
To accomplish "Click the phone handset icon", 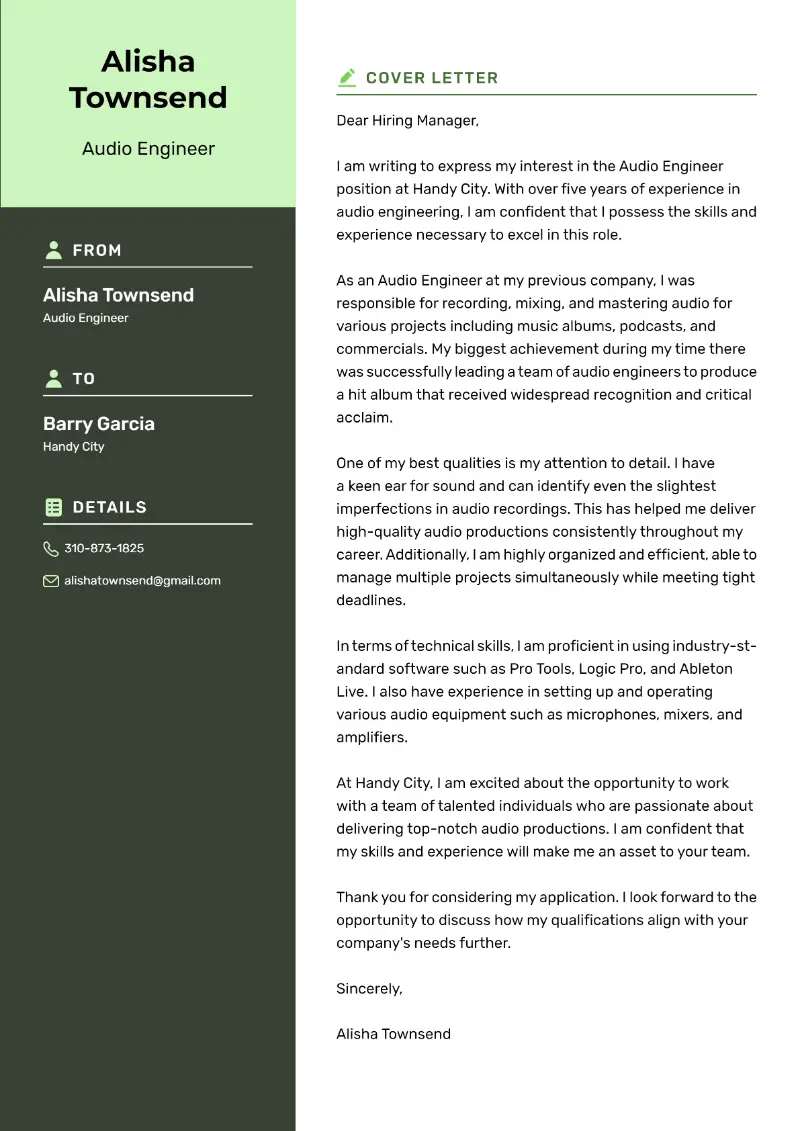I will 51,549.
